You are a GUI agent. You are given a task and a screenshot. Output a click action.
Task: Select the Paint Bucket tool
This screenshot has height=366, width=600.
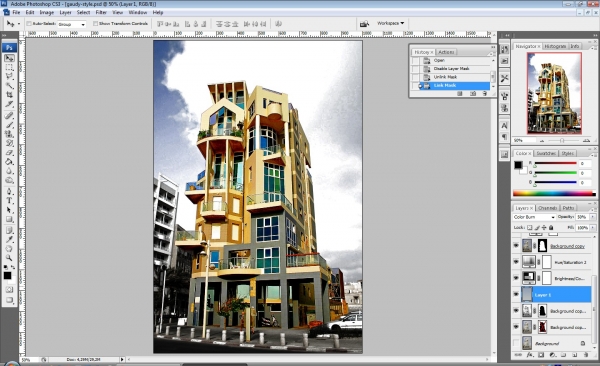(10, 161)
